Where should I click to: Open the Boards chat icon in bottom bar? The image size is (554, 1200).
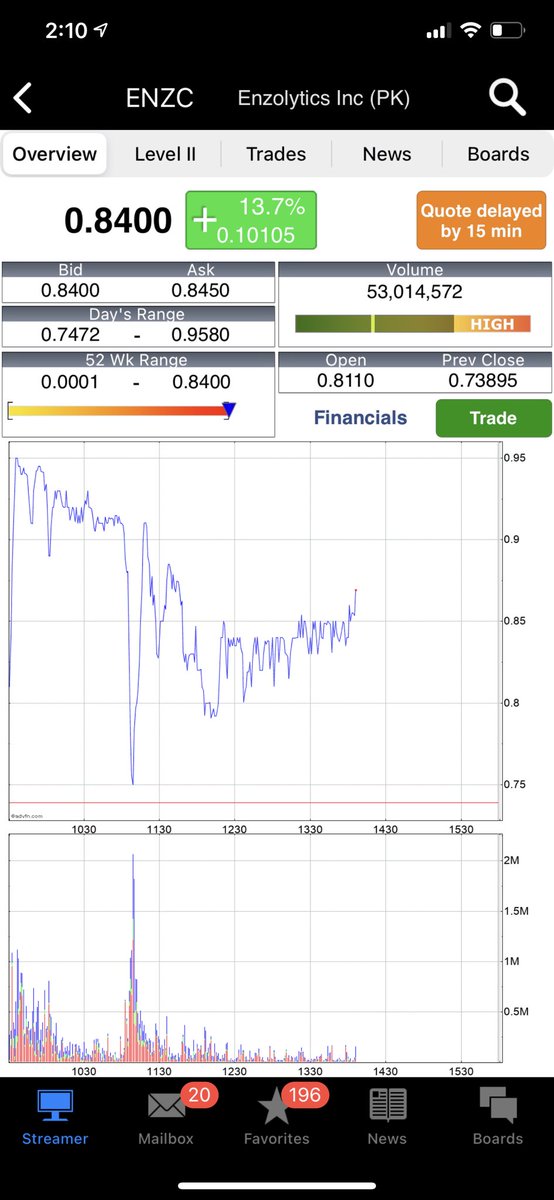point(497,1107)
